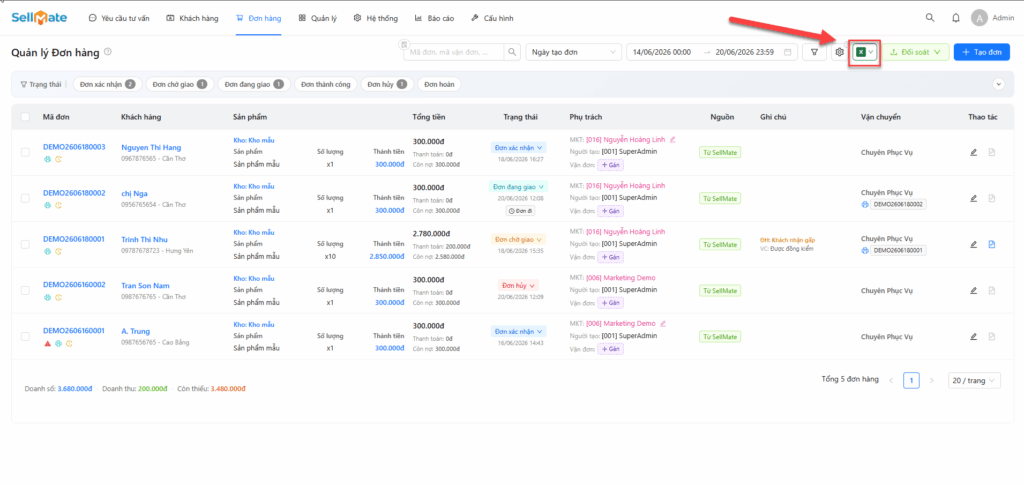The image size is (1024, 486).
Task: Open the gear settings beside filter
Action: (840, 52)
